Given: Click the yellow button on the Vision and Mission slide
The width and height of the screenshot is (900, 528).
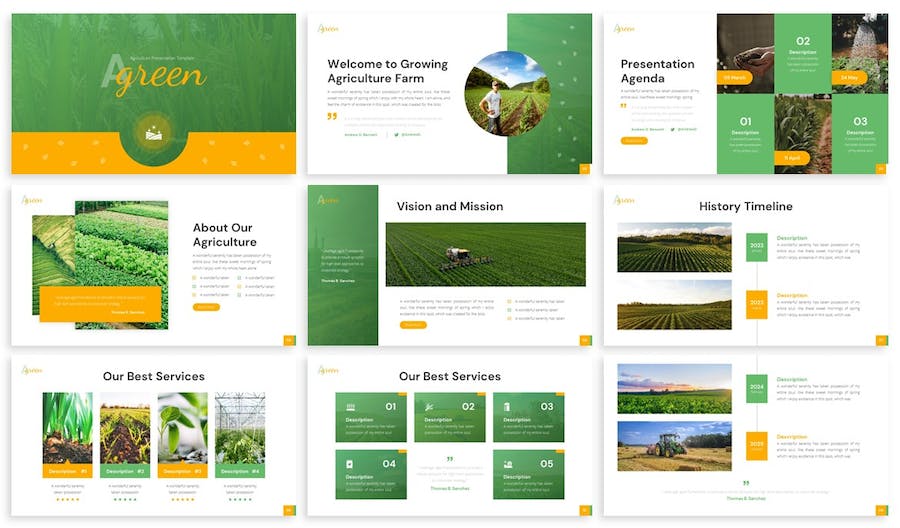Looking at the screenshot, I should tap(413, 325).
